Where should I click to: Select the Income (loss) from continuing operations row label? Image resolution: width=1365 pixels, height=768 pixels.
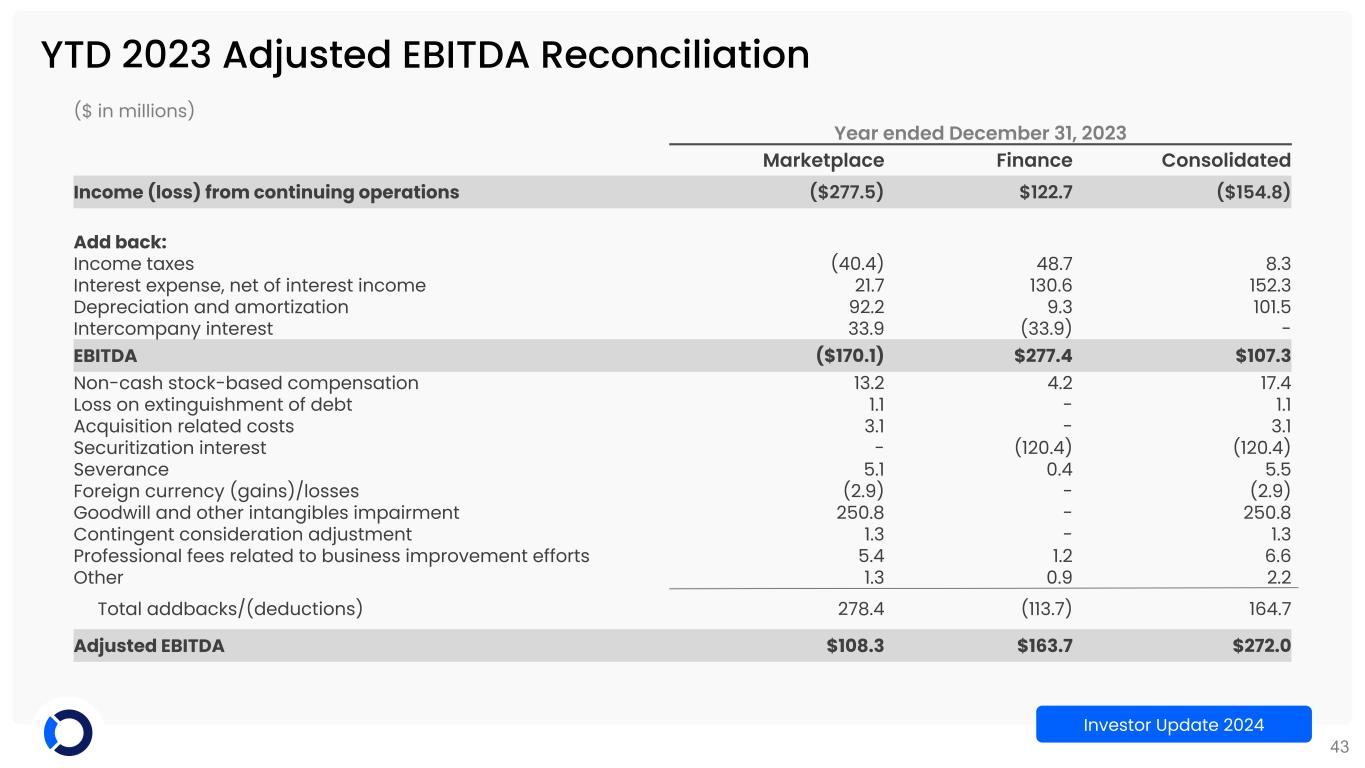[x=266, y=192]
